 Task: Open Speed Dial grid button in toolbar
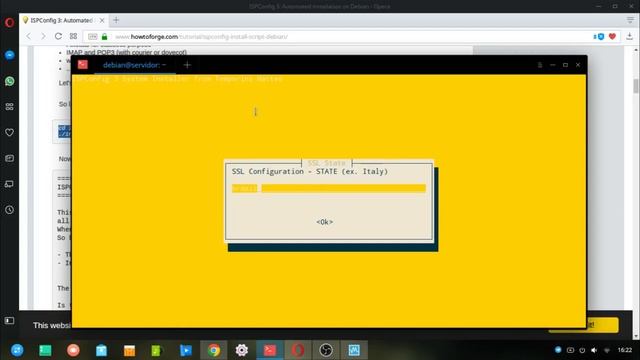coord(73,36)
